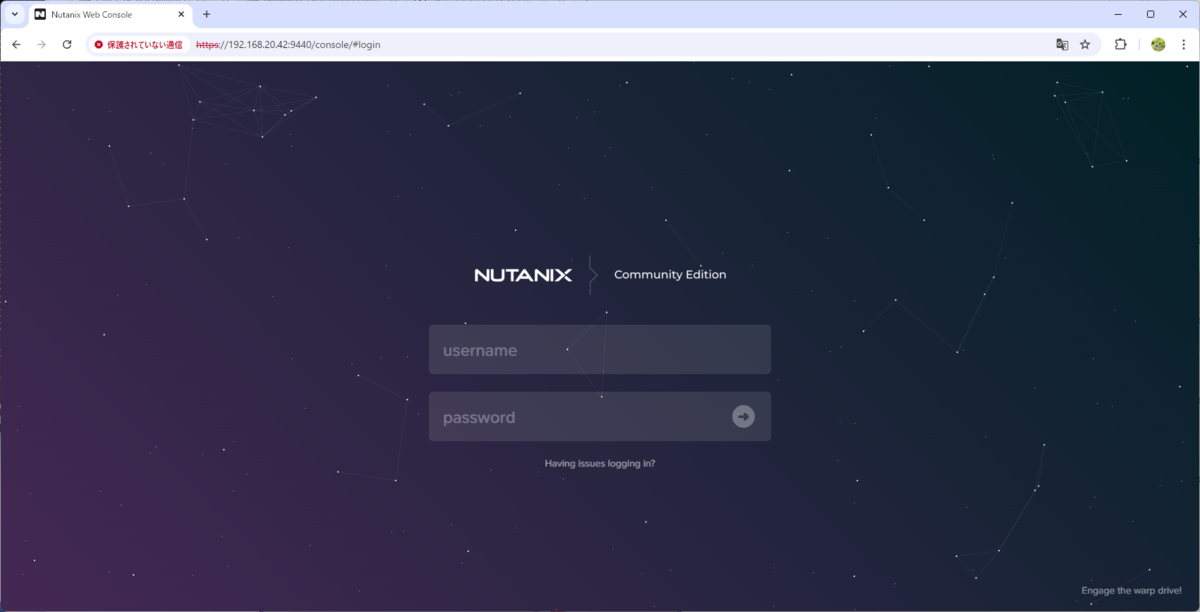Go forward to the next page
Viewport: 1200px width, 612px height.
pos(41,44)
